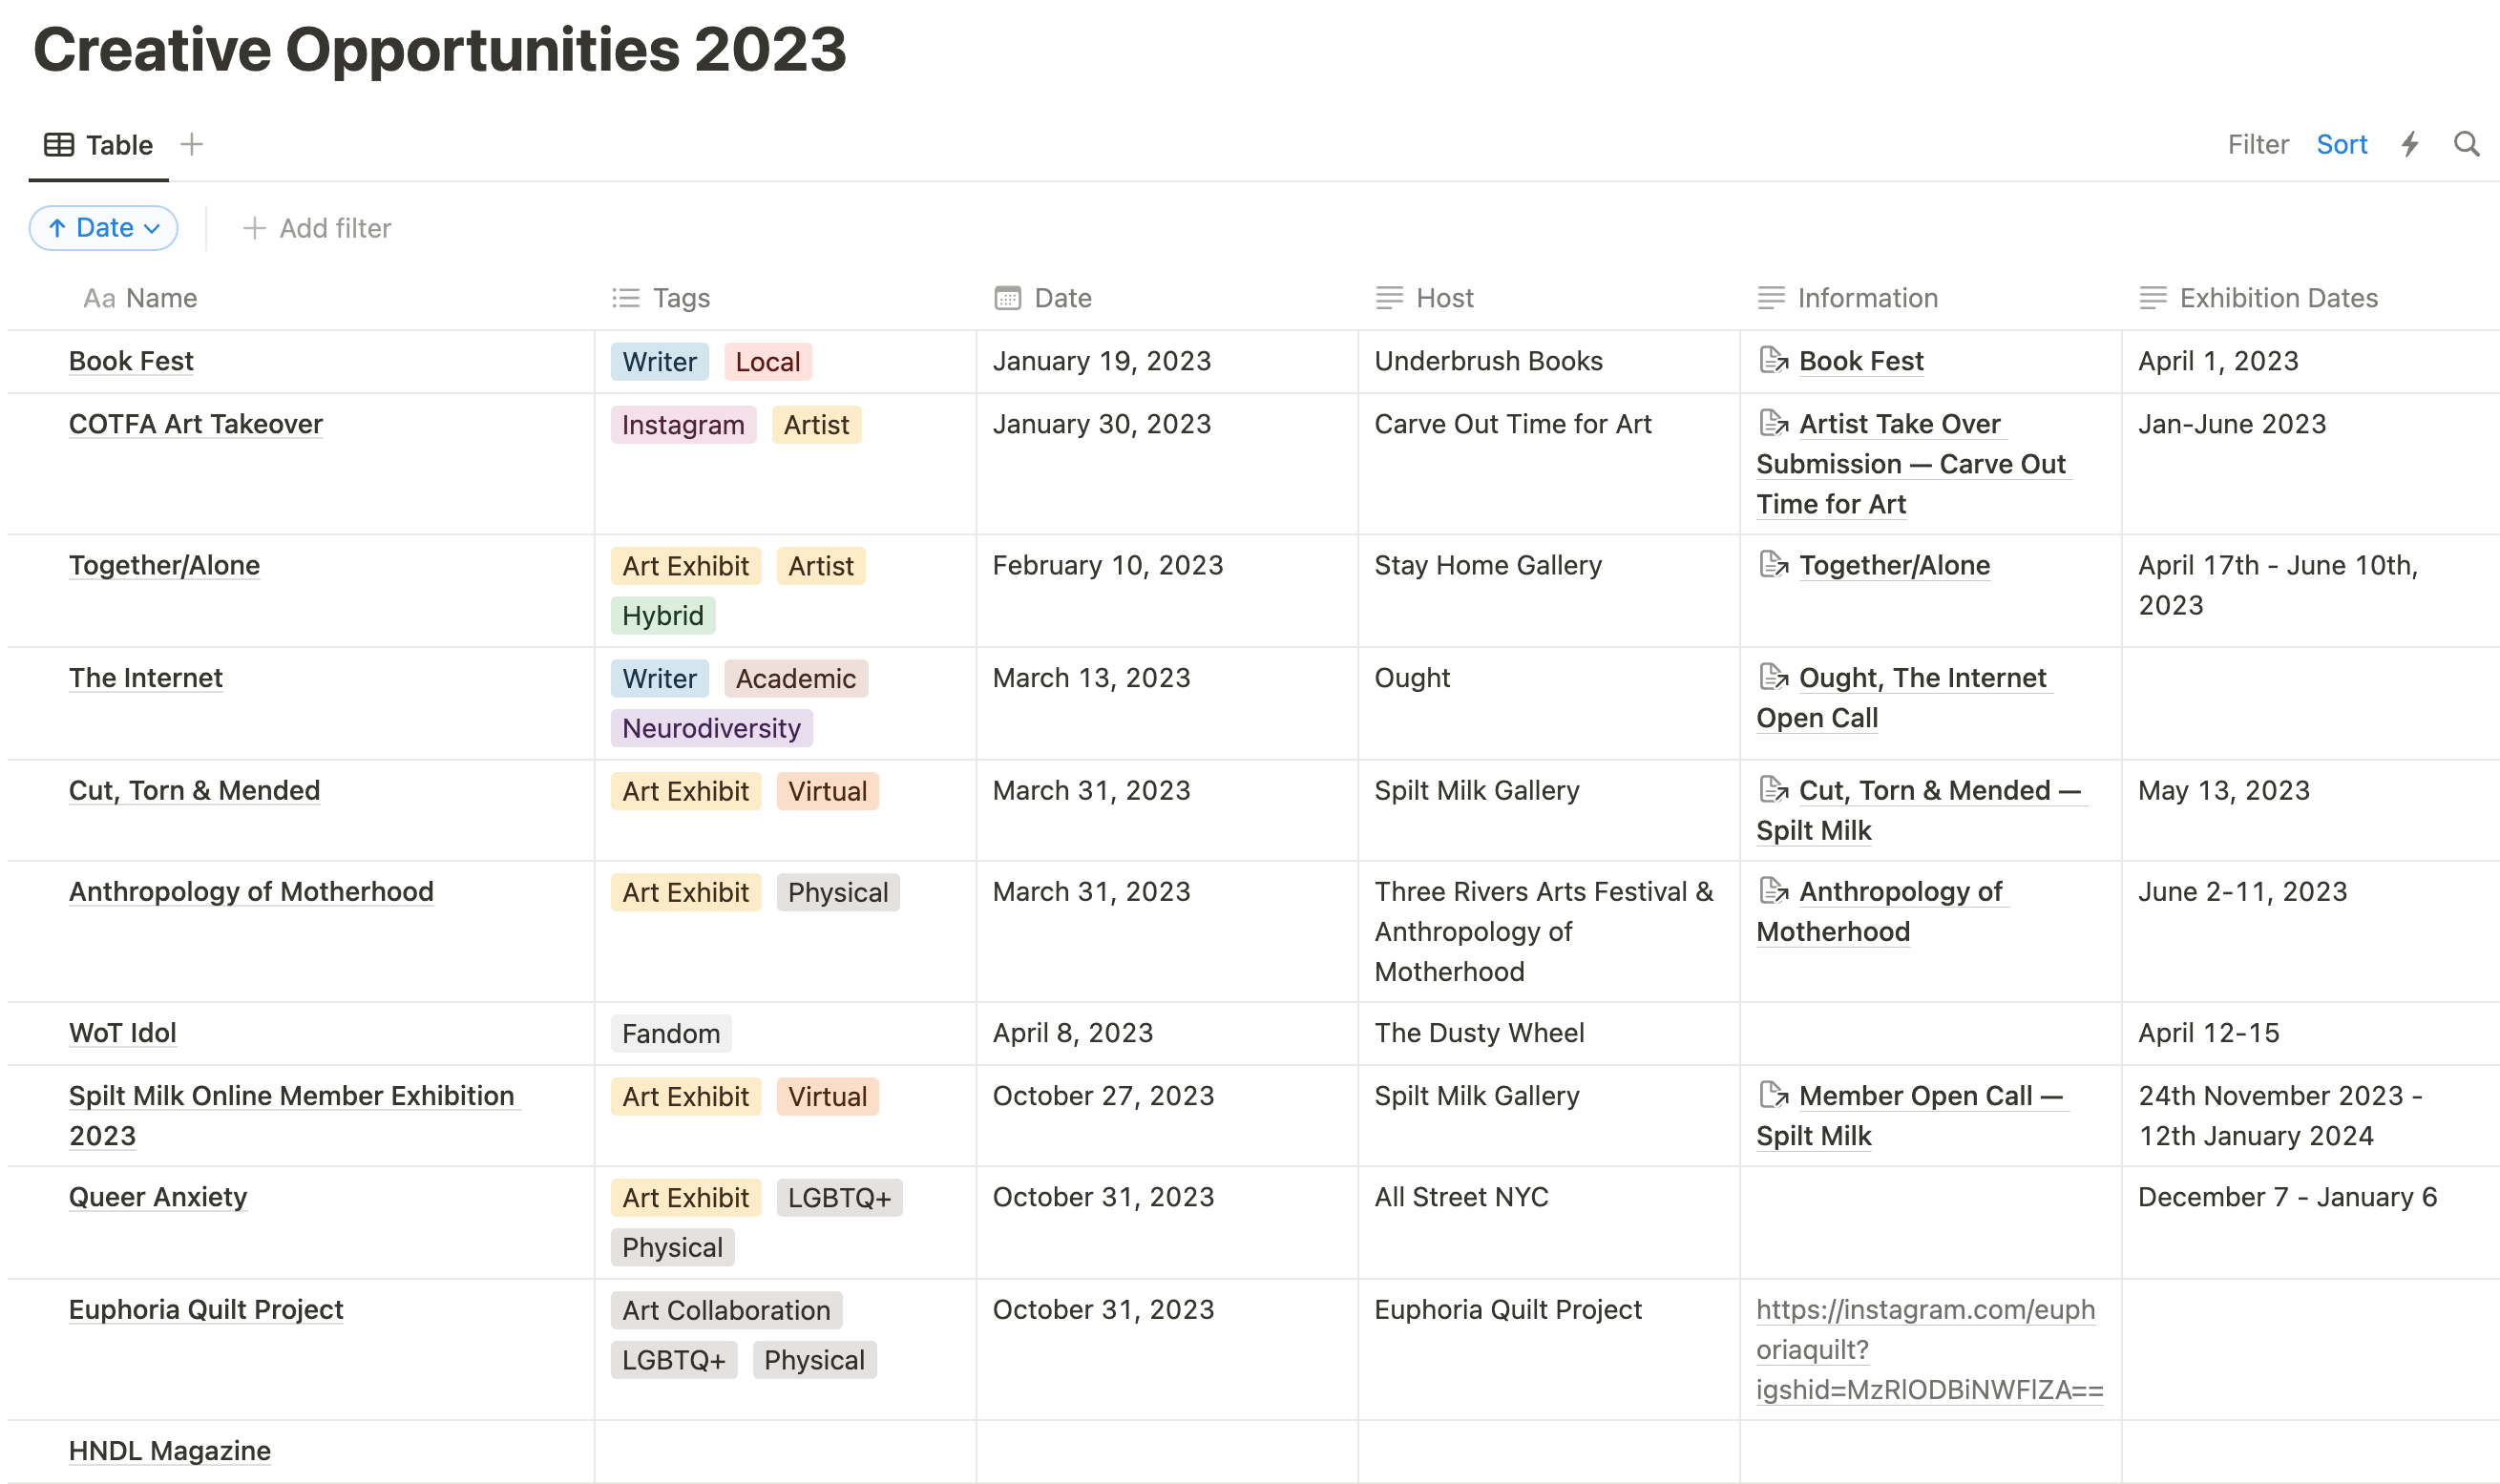Click the Name column Aa icon
Image resolution: width=2500 pixels, height=1484 pixels.
[99, 298]
